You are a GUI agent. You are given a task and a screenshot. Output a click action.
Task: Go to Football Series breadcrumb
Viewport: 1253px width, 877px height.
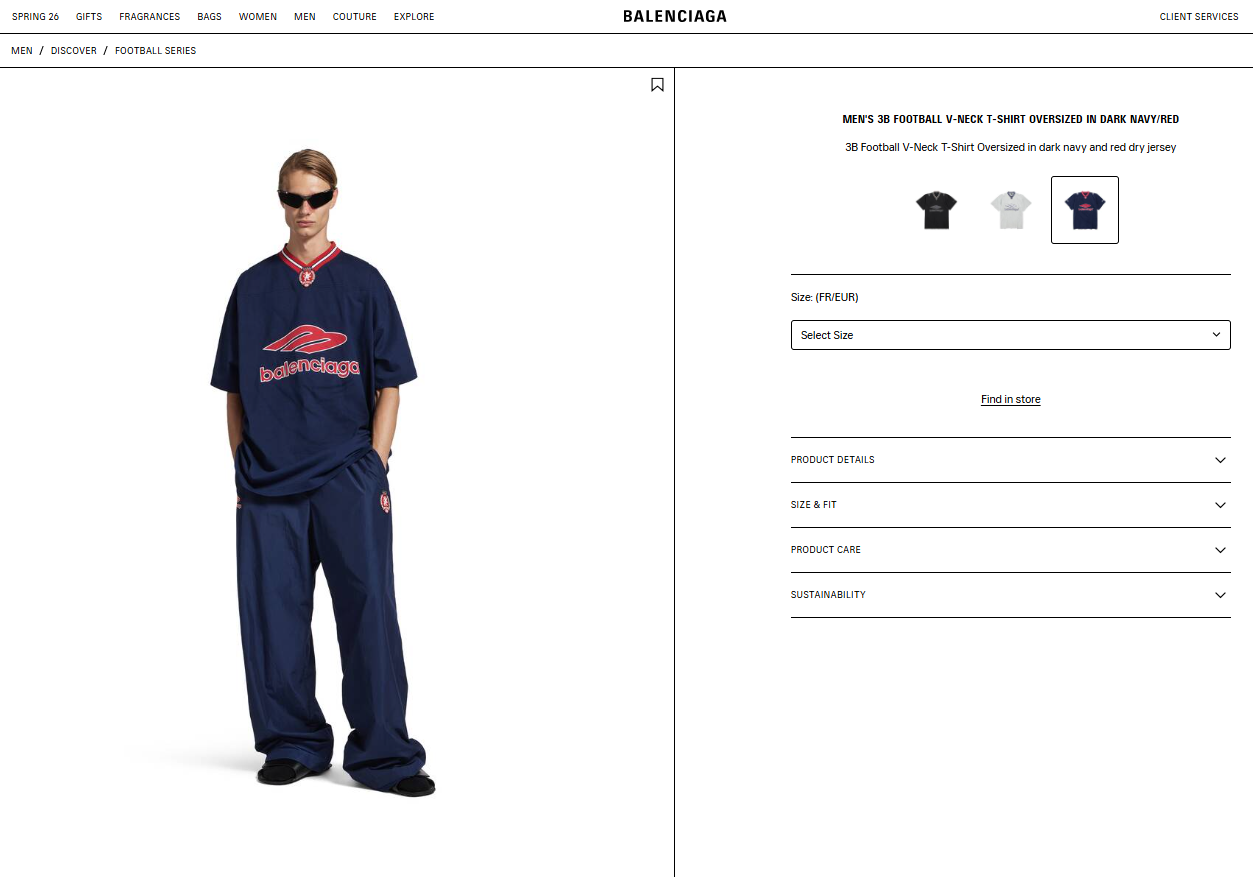click(155, 51)
